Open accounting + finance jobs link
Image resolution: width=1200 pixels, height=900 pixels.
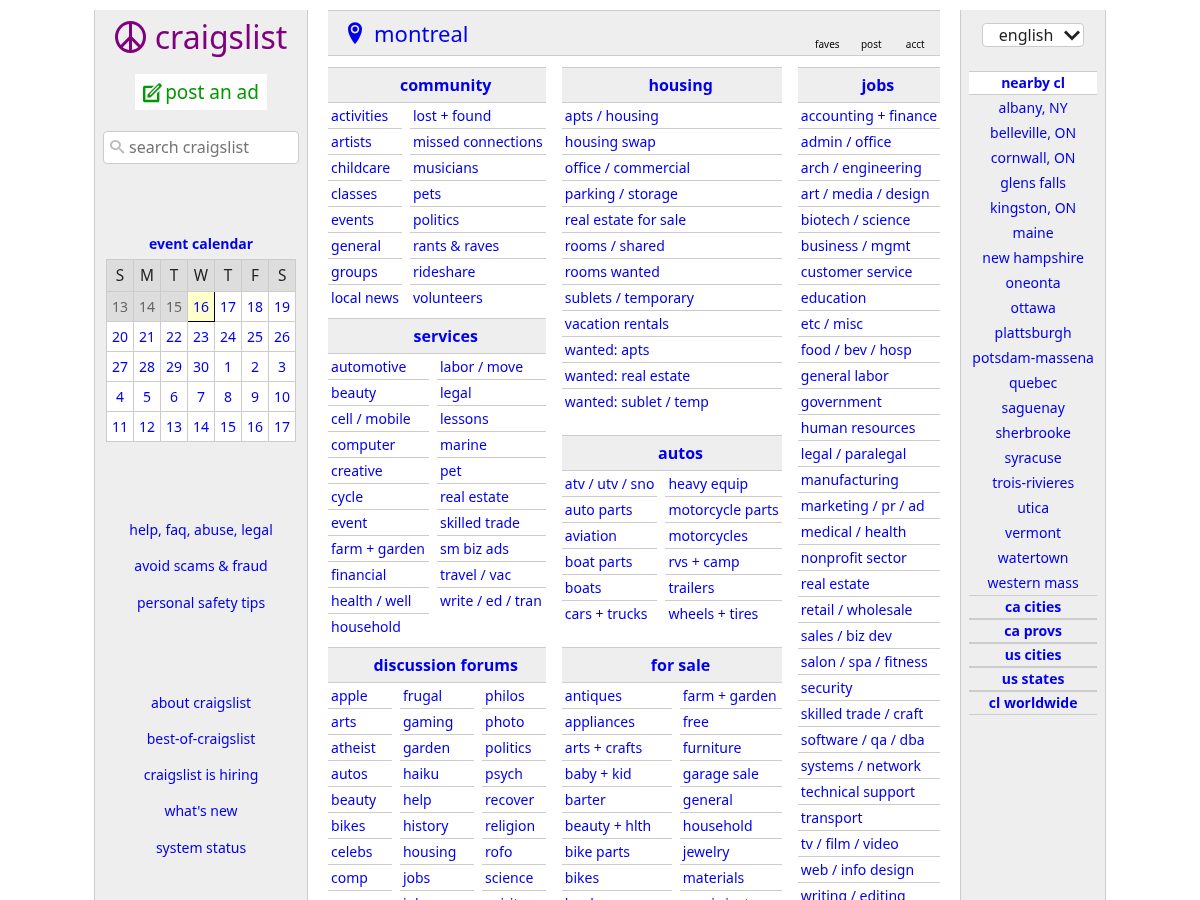(869, 116)
